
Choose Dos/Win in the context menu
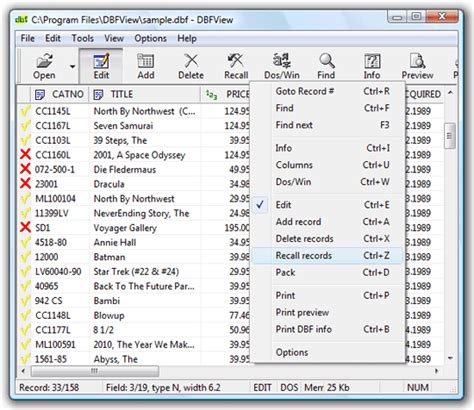tap(328, 182)
